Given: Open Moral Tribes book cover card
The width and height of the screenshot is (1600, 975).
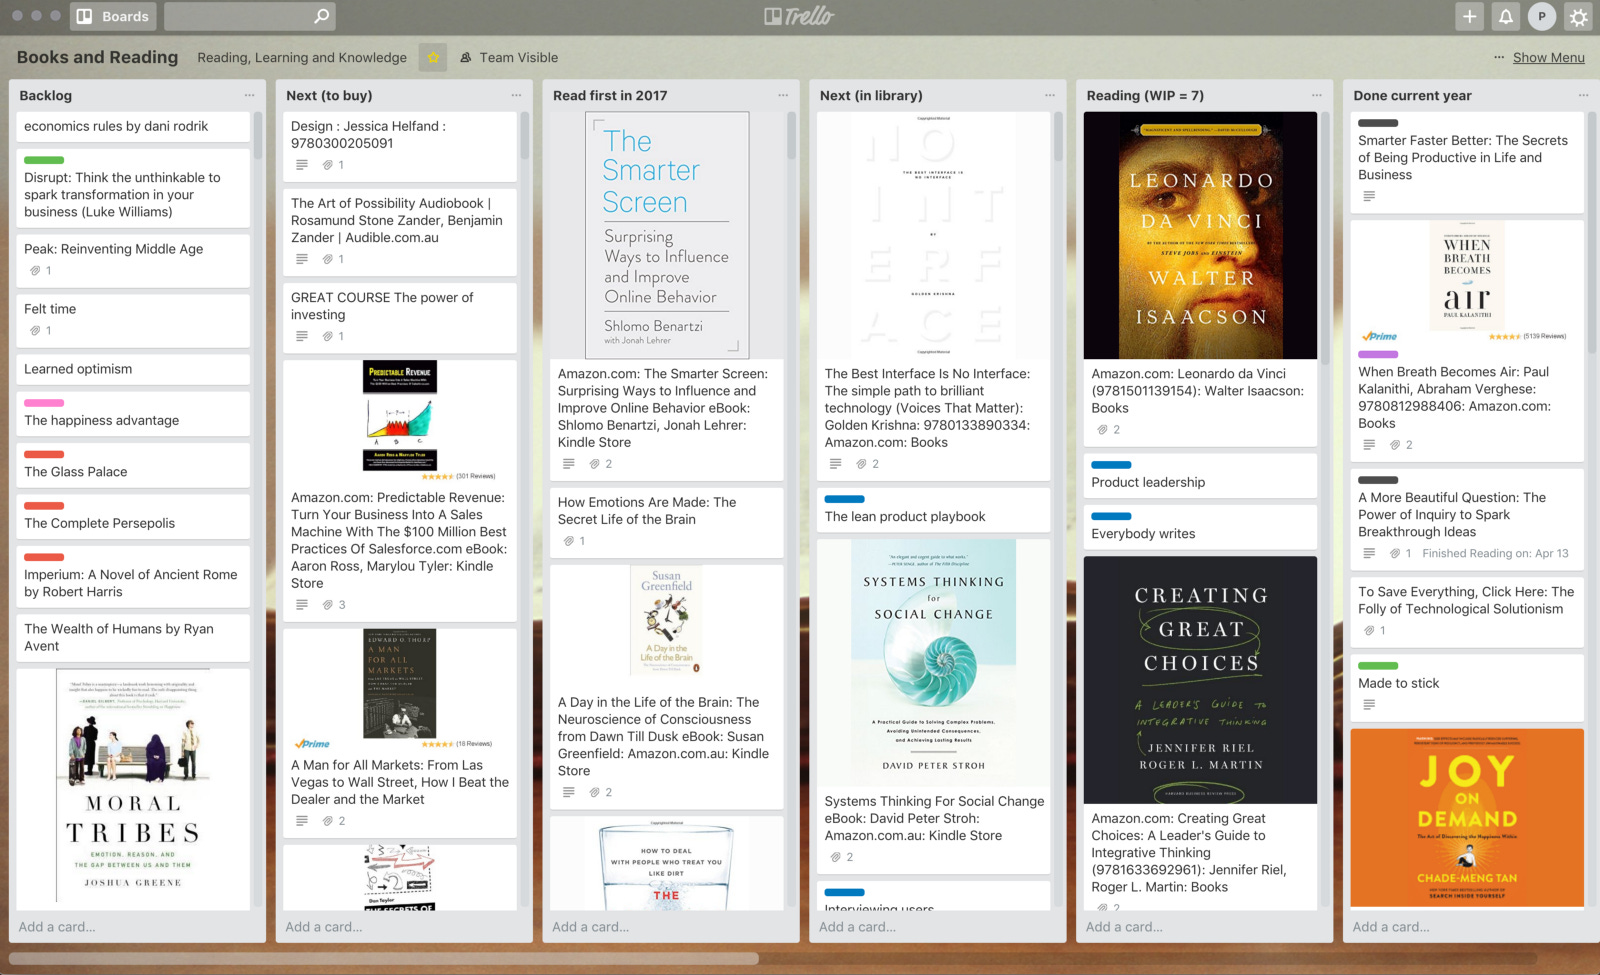Looking at the screenshot, I should pyautogui.click(x=133, y=789).
